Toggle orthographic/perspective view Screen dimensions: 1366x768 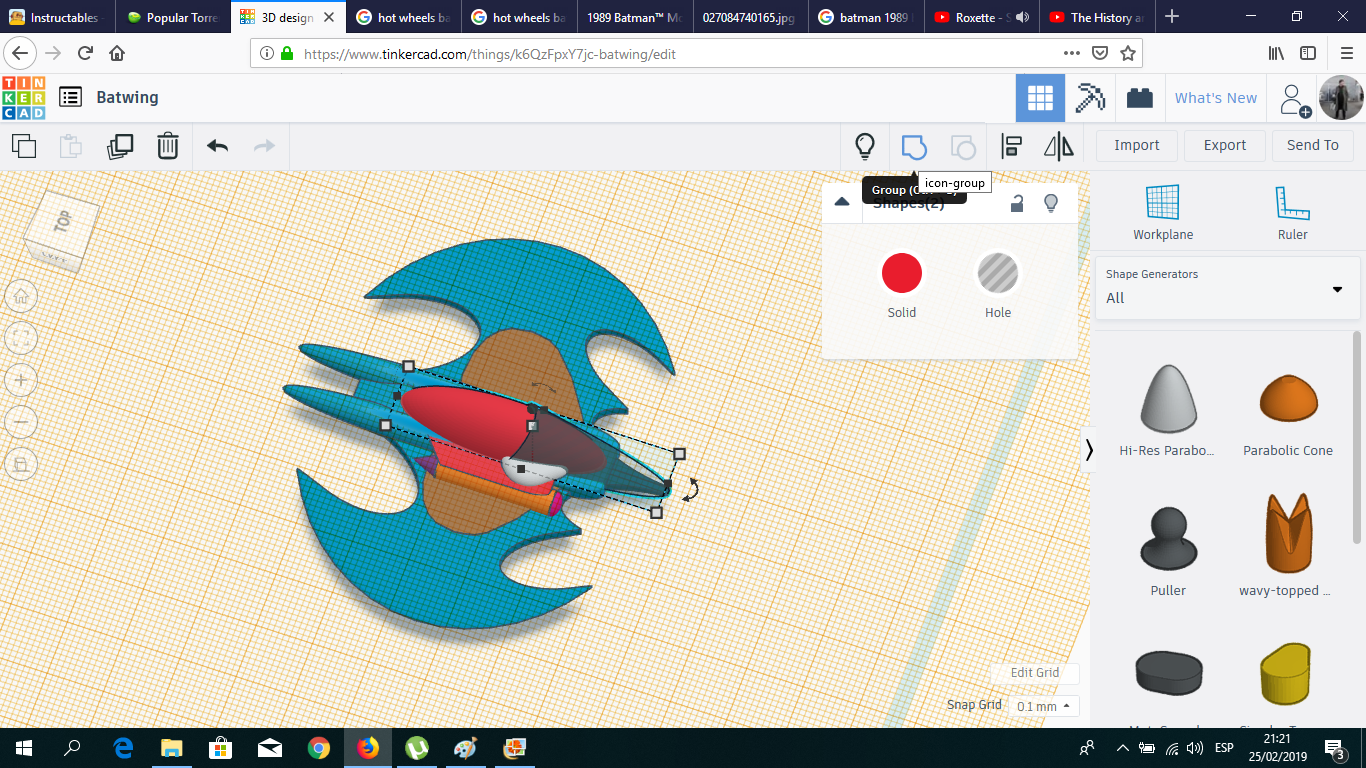tap(21, 463)
